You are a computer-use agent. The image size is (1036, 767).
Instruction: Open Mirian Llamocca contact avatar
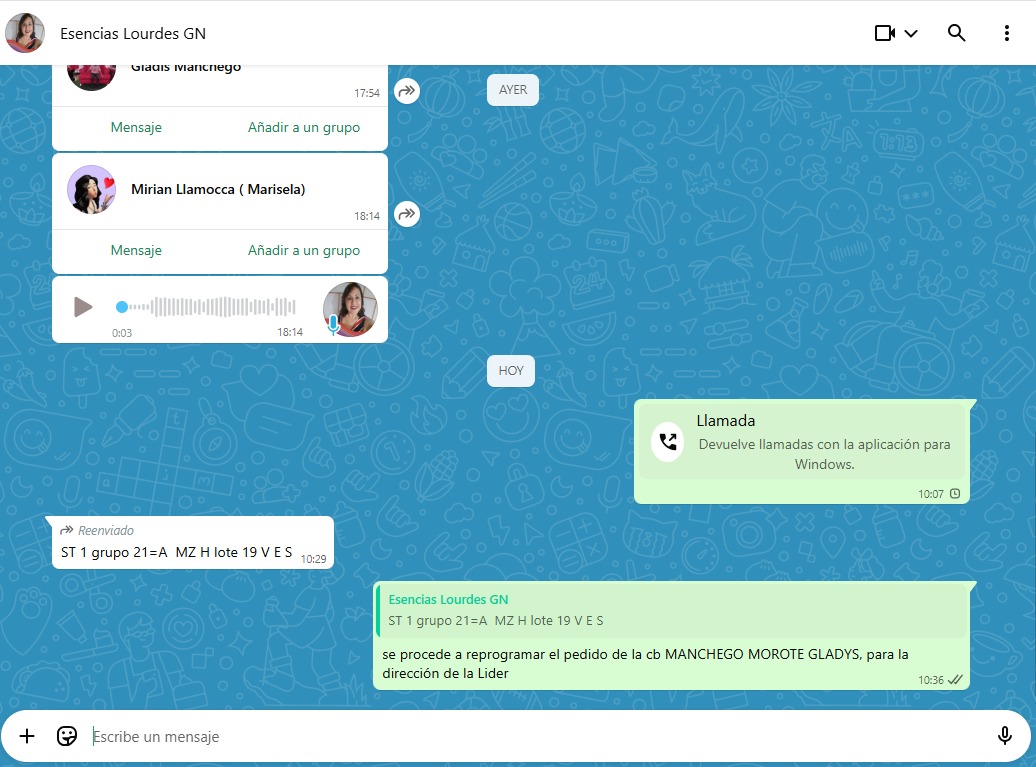coord(91,189)
